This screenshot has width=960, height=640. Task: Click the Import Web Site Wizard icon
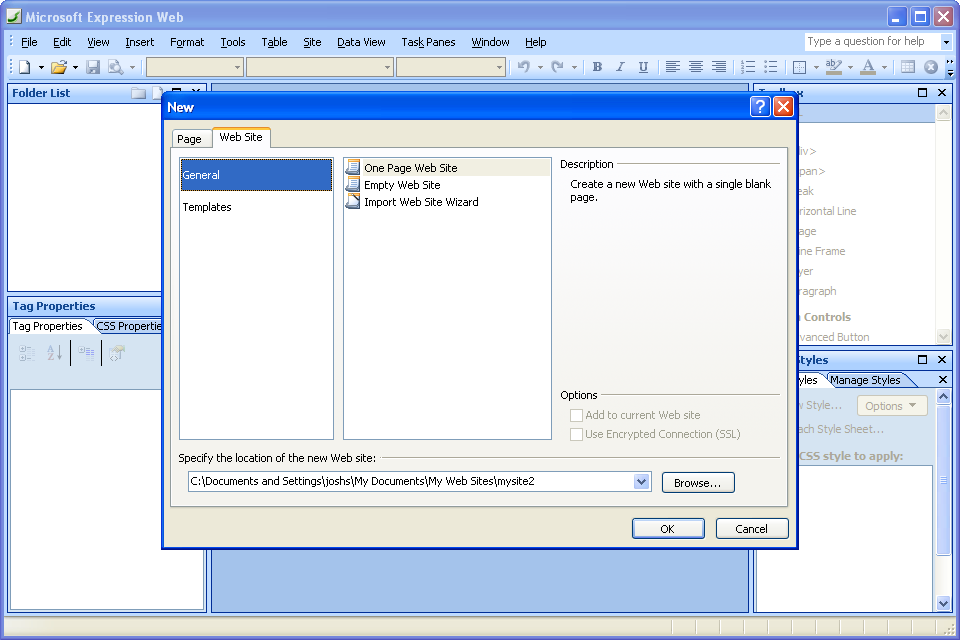click(x=353, y=201)
